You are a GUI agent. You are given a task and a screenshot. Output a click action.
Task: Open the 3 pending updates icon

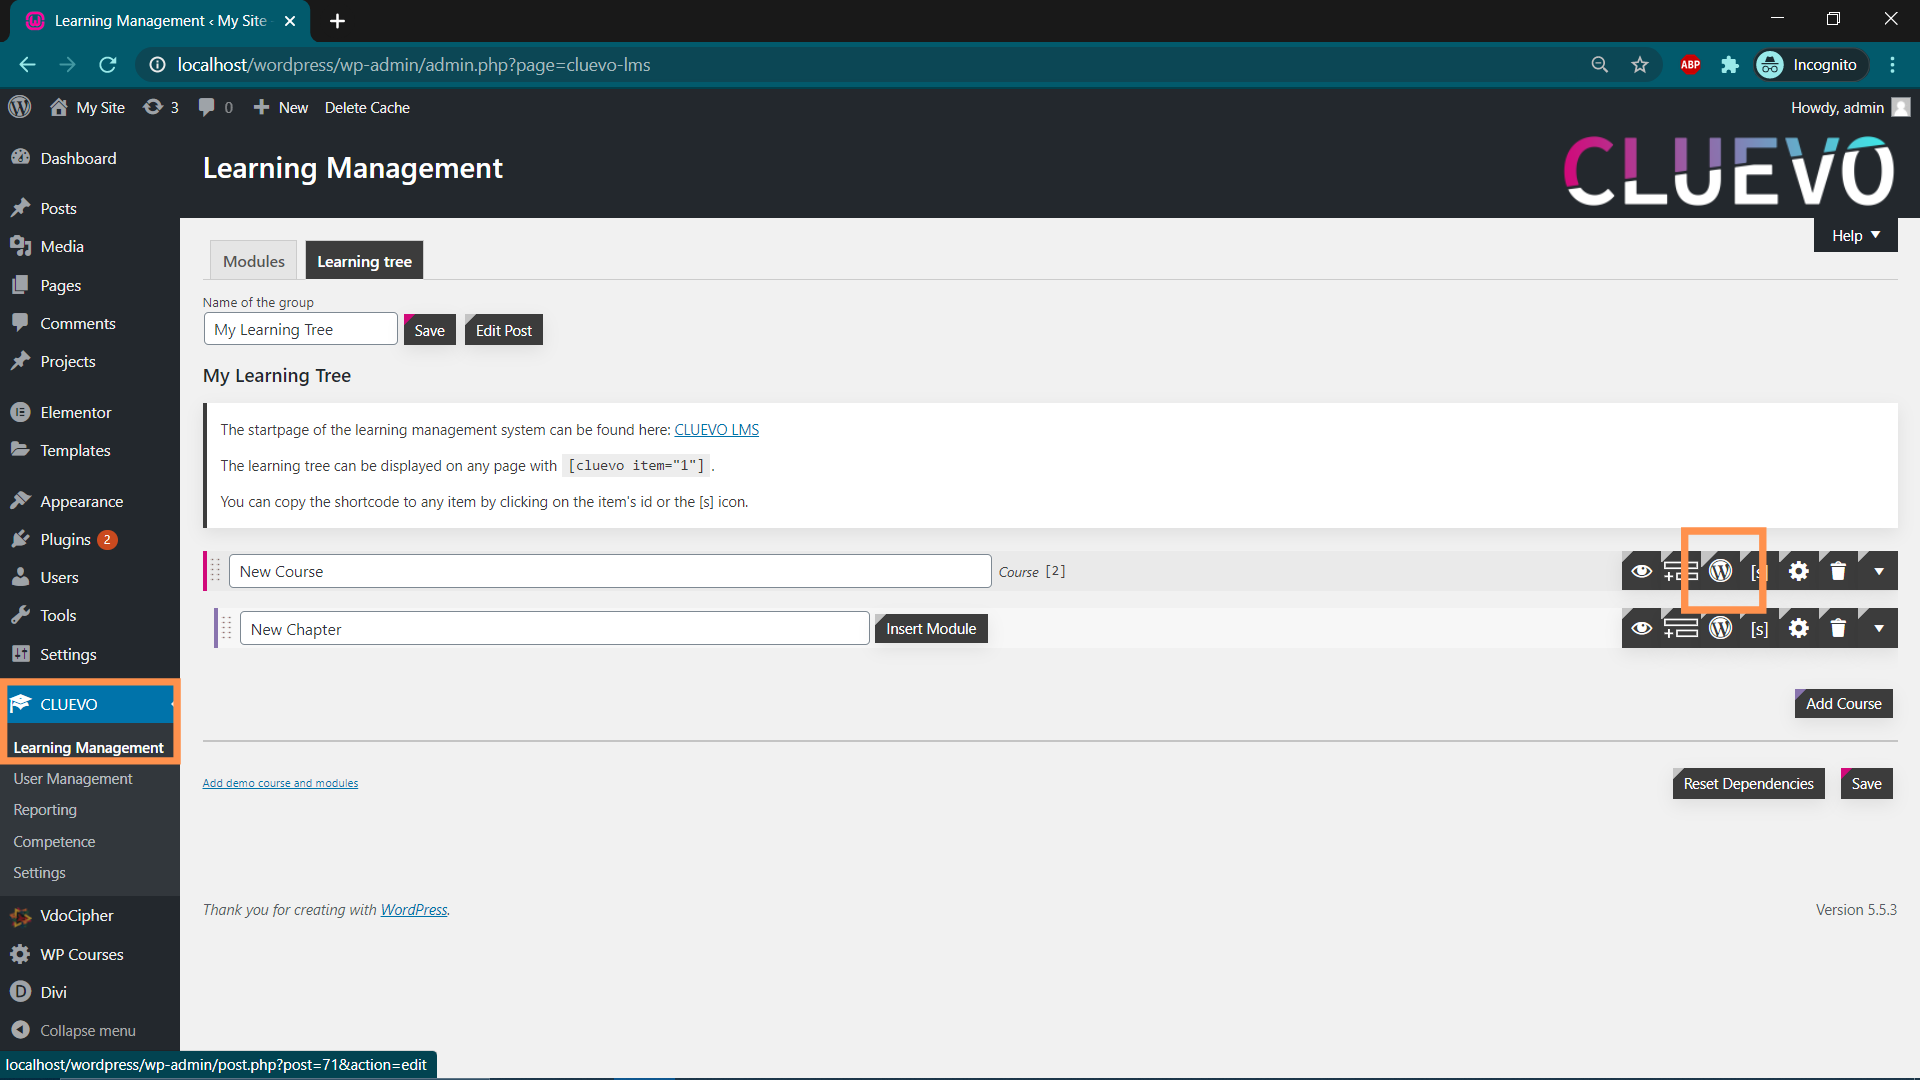coord(161,107)
